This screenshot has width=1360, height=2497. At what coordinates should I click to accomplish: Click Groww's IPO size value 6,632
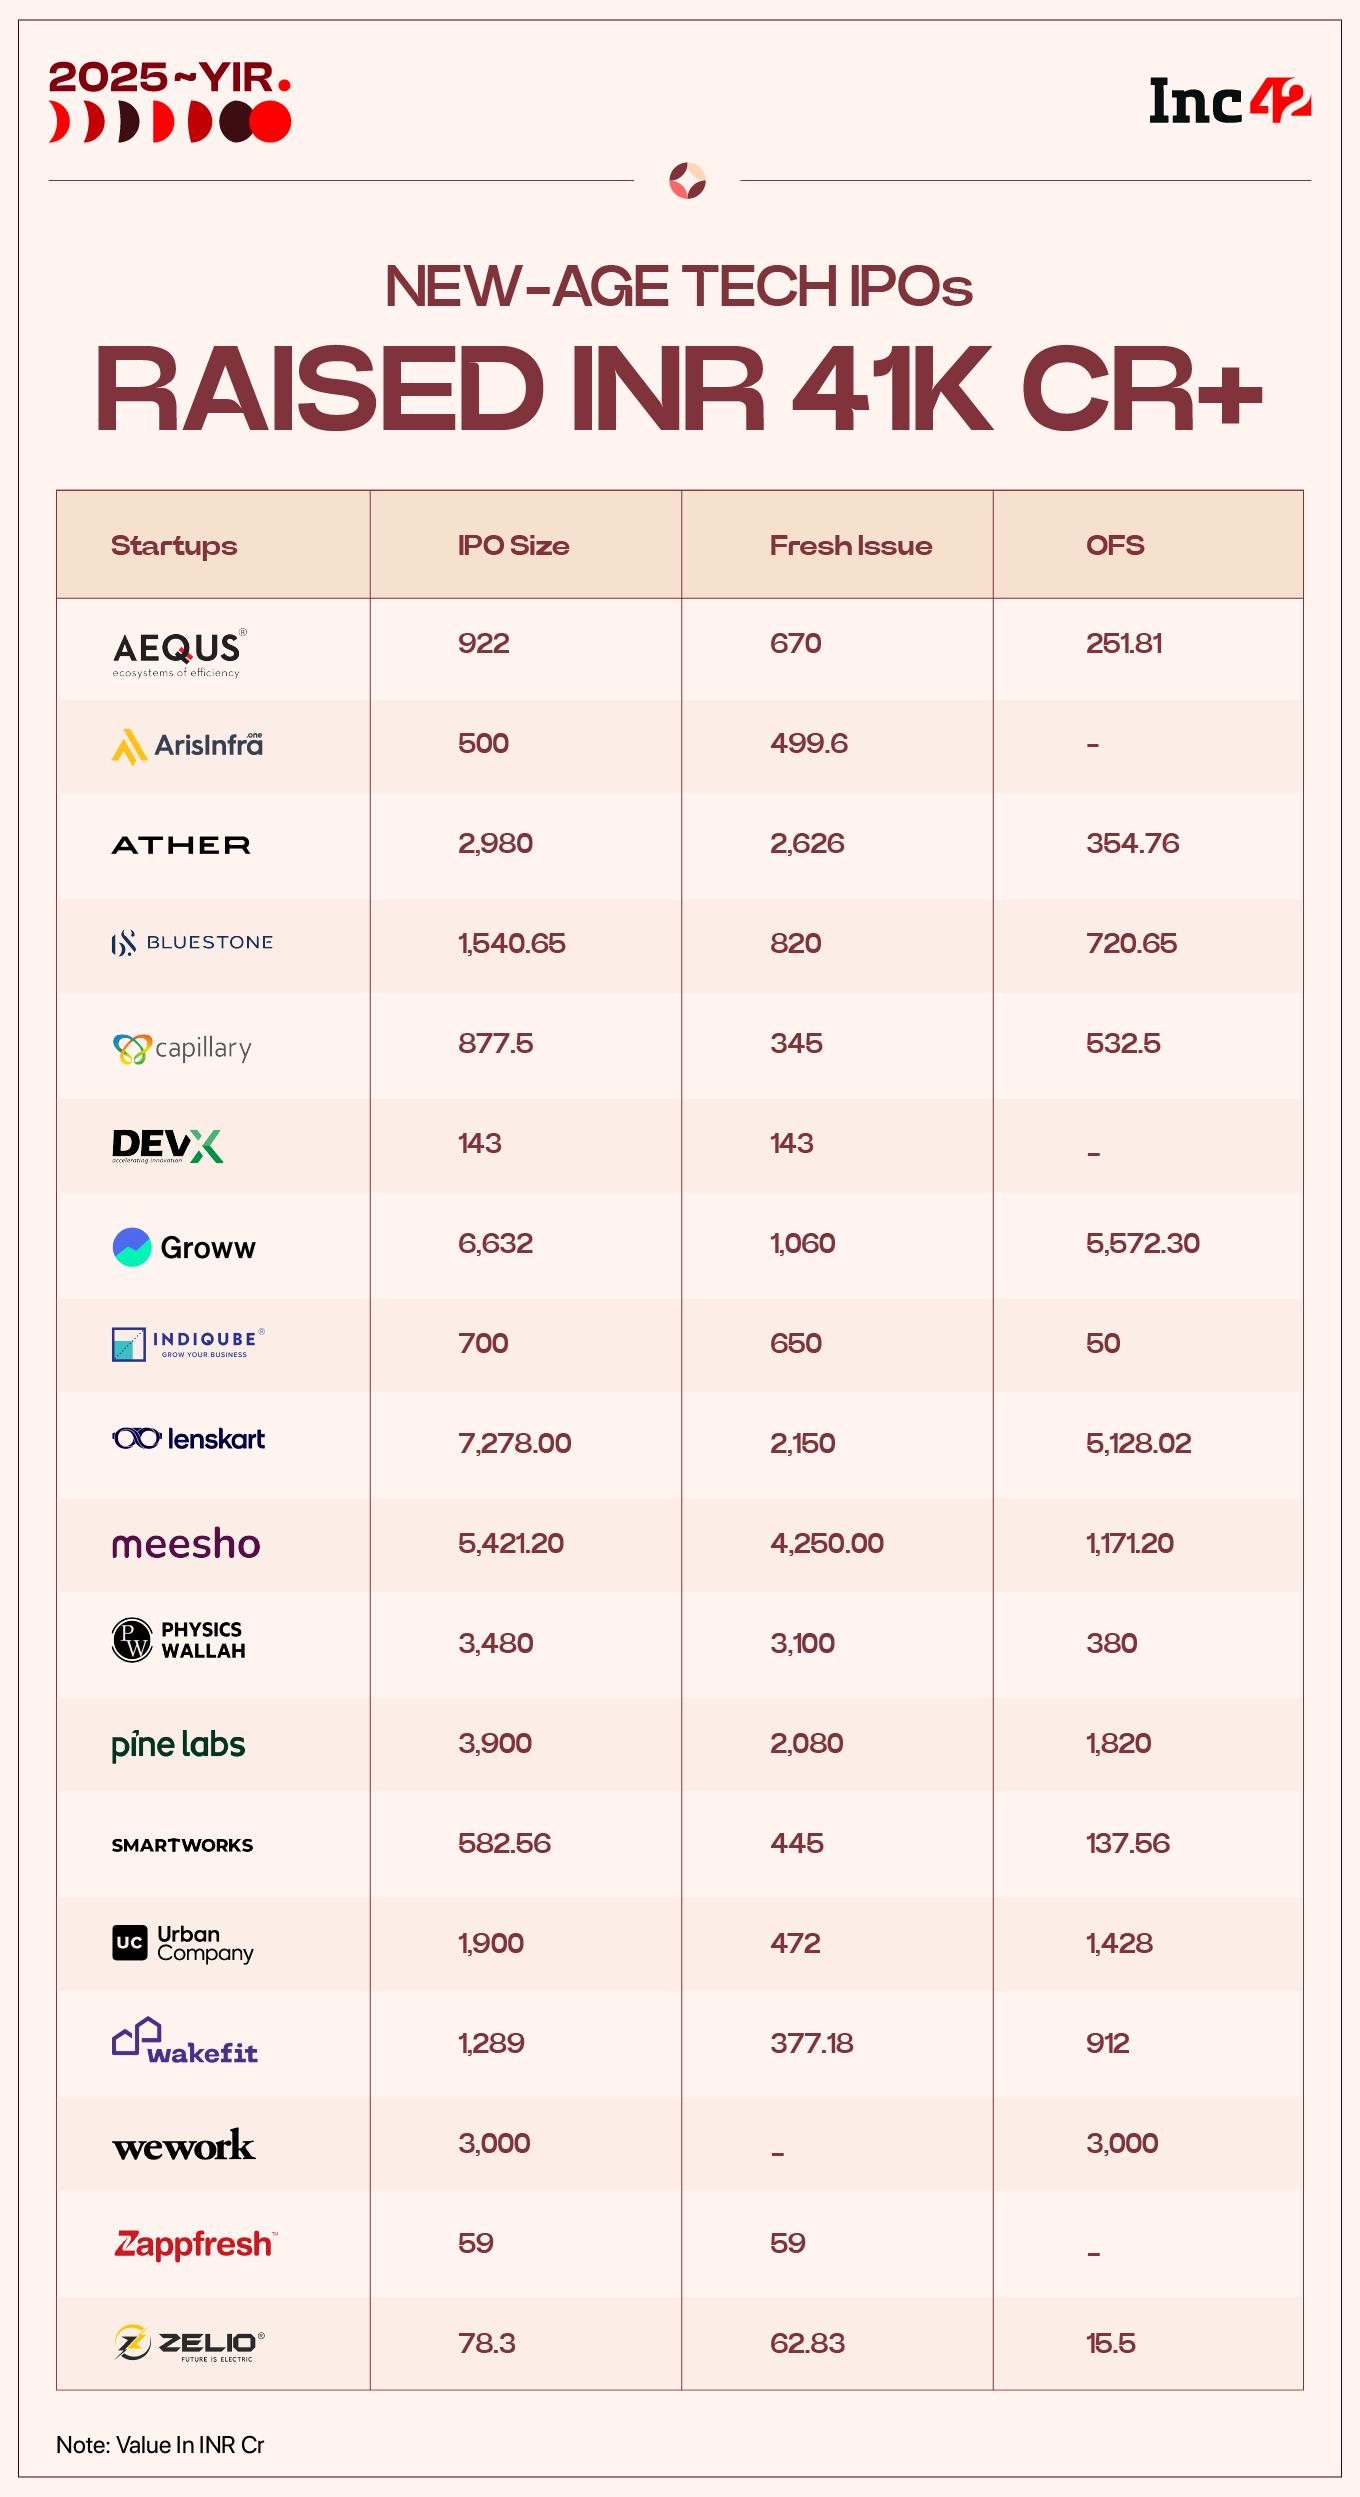(x=495, y=1243)
